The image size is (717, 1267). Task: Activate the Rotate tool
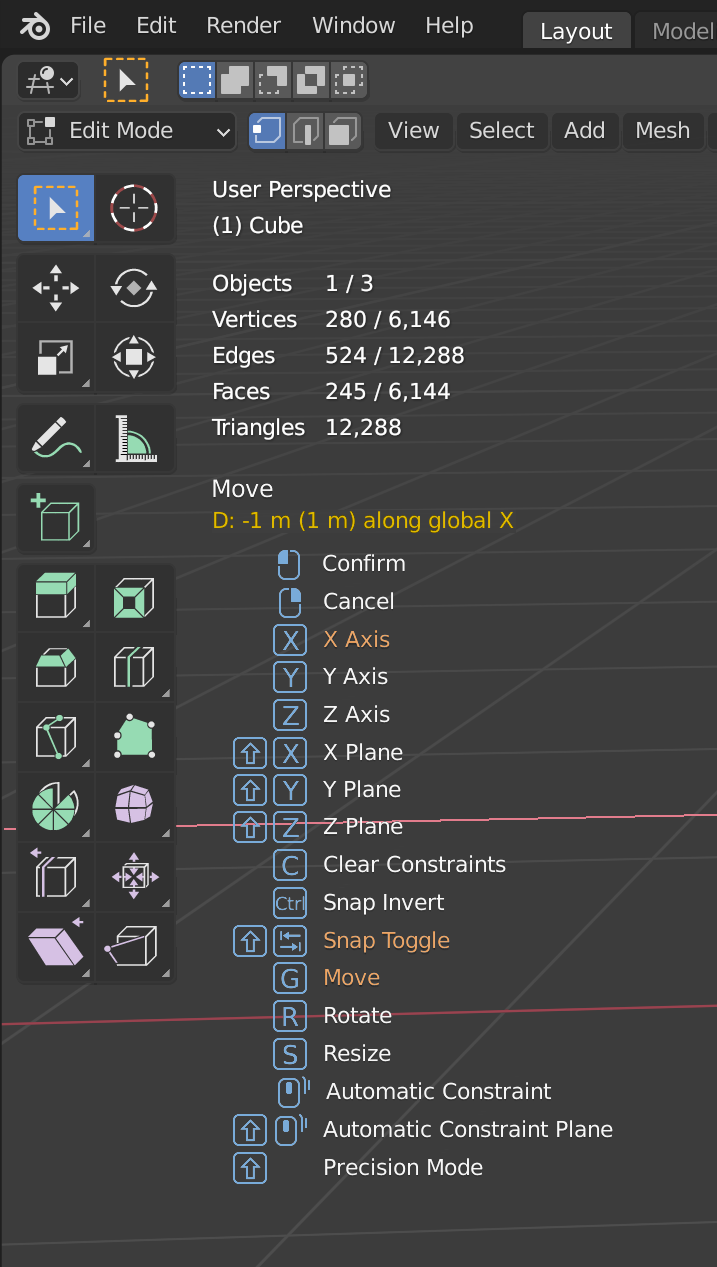pos(135,288)
